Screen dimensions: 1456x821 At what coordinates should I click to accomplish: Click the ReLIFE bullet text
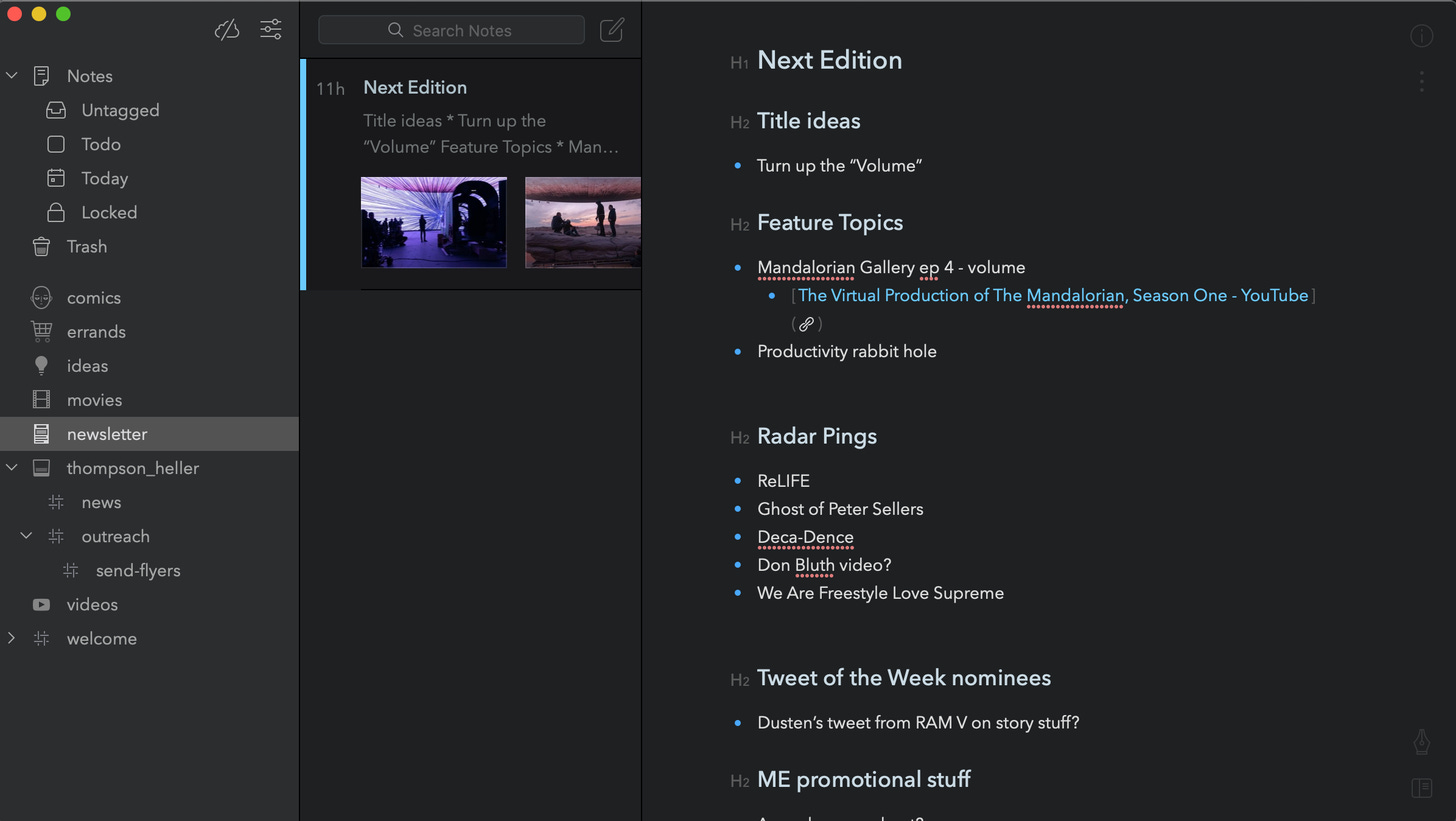coord(783,480)
